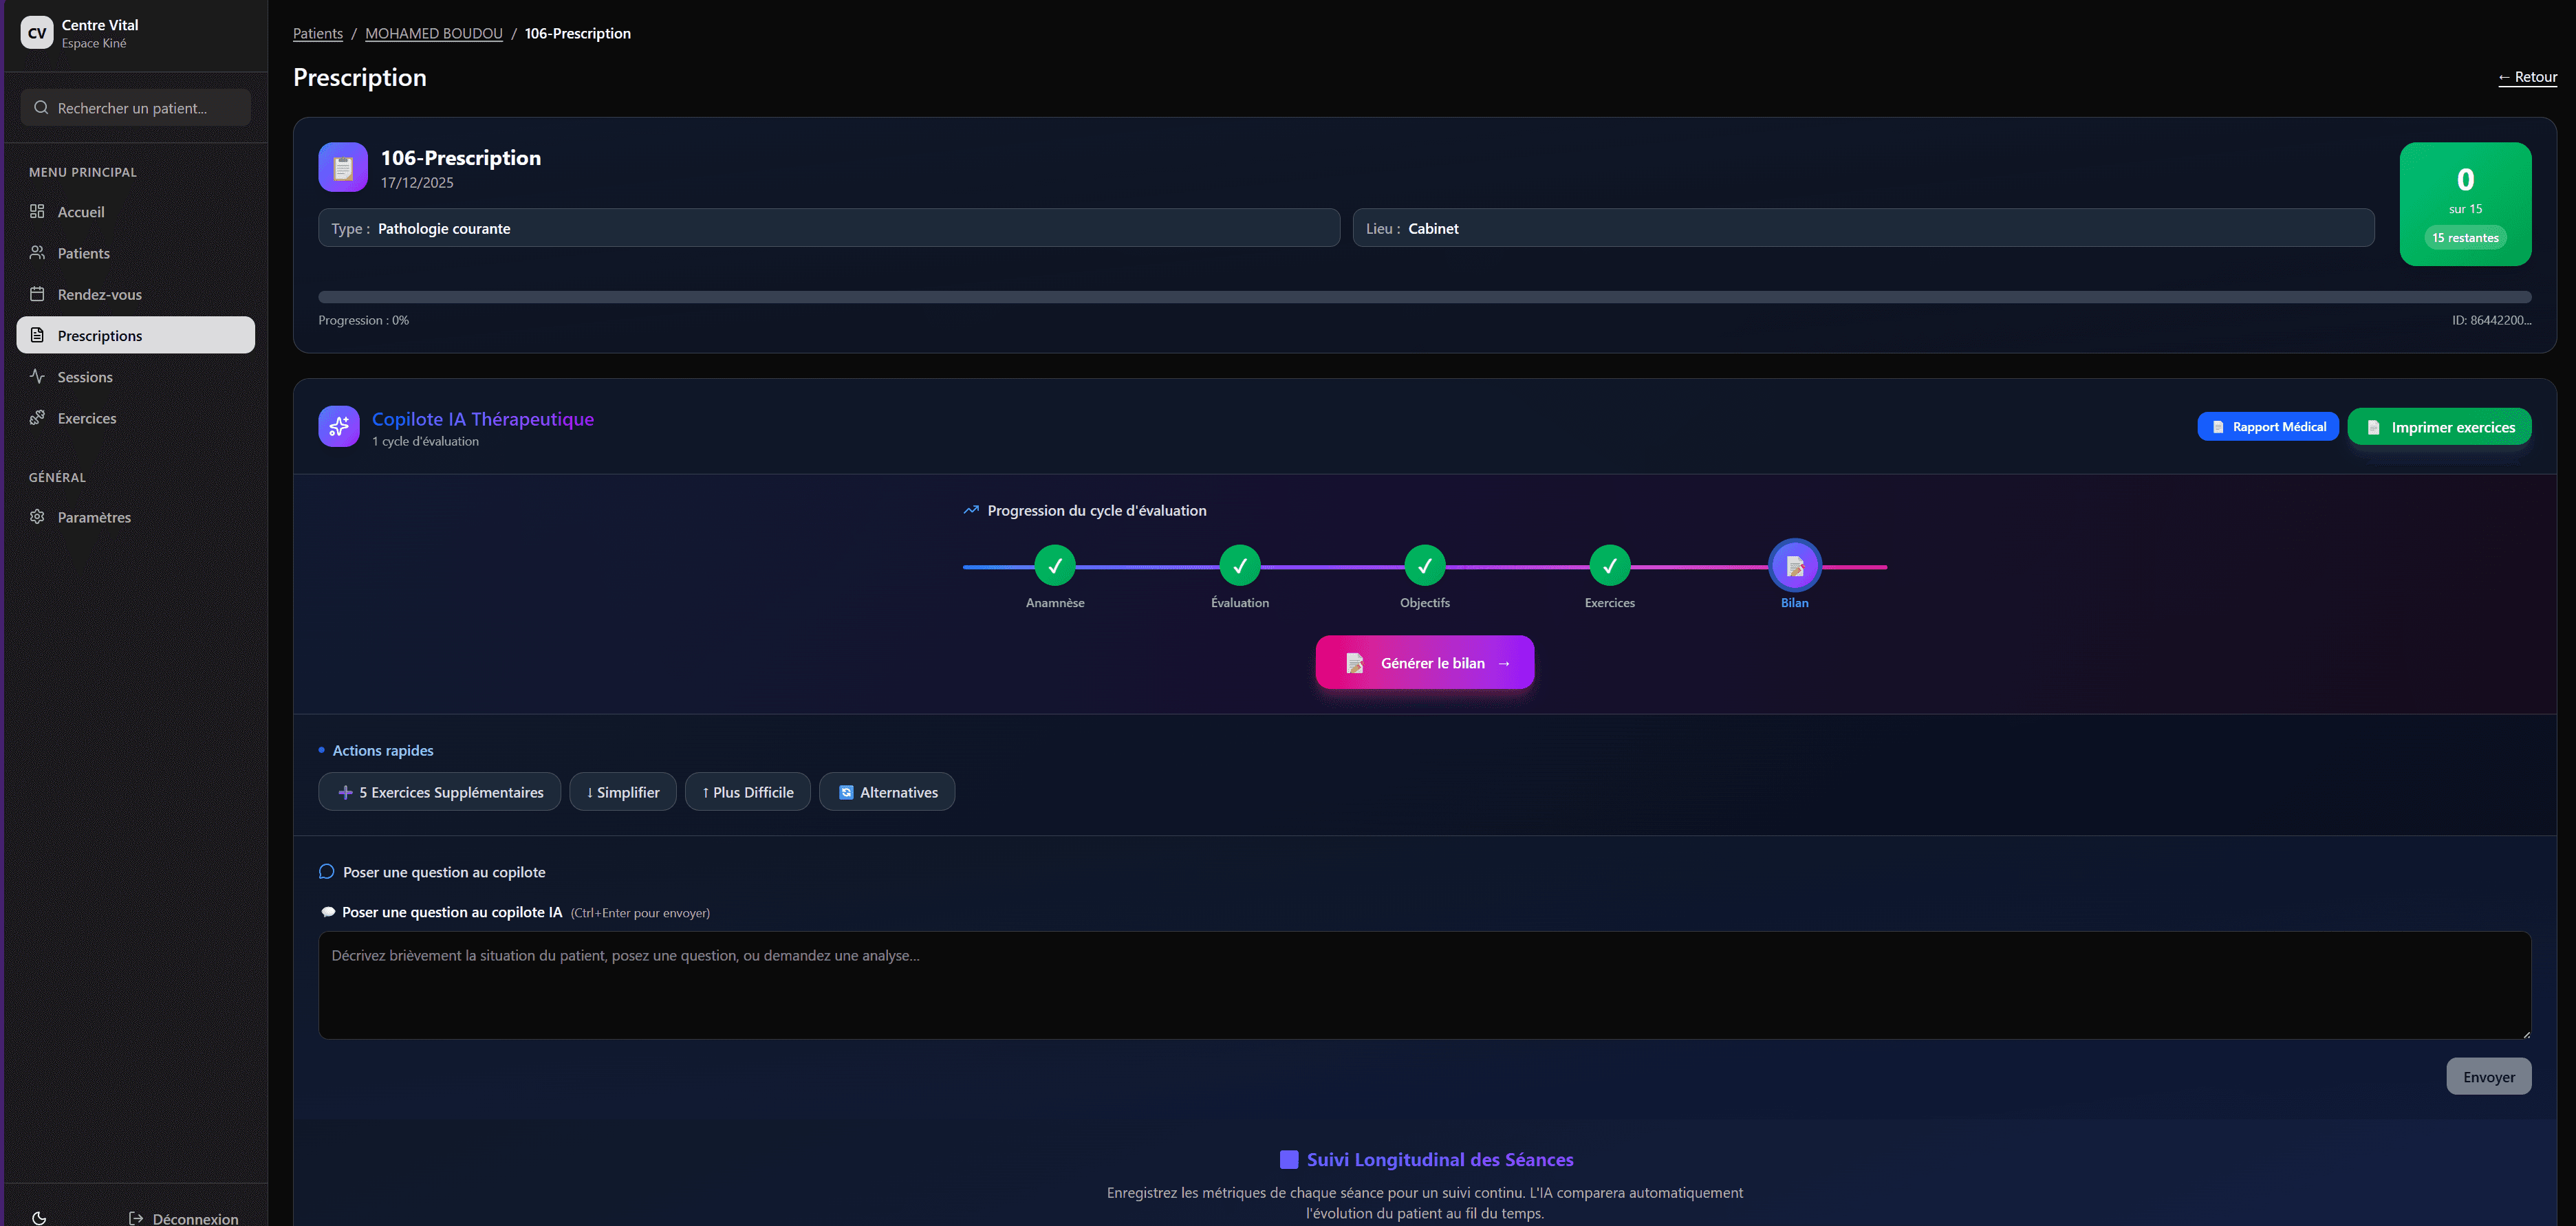Select the Bilan step icon
Screen dimensions: 2576x1226
1794,566
